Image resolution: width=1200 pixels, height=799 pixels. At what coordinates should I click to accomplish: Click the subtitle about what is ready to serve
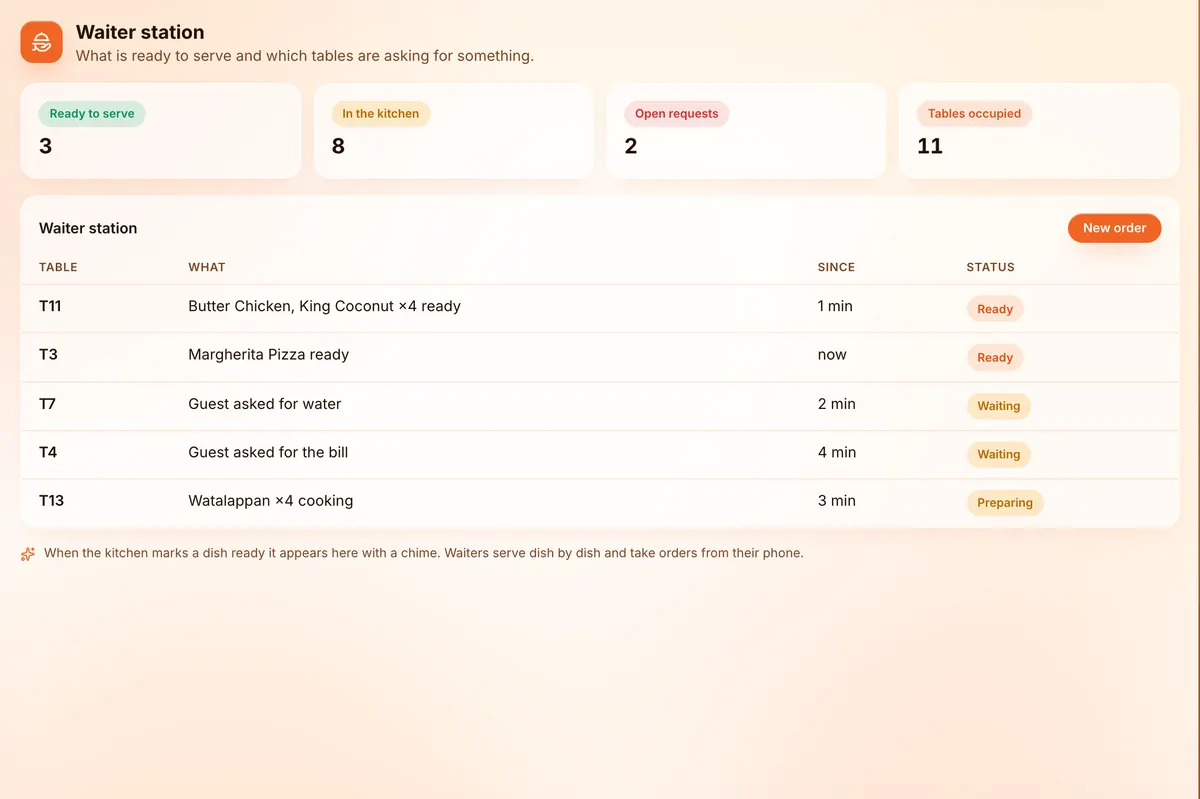coord(305,56)
